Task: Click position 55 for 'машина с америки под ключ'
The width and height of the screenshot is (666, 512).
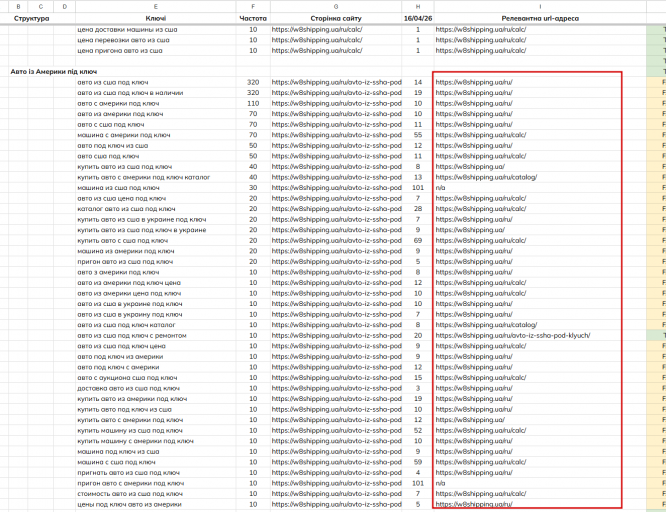Action: 418,135
